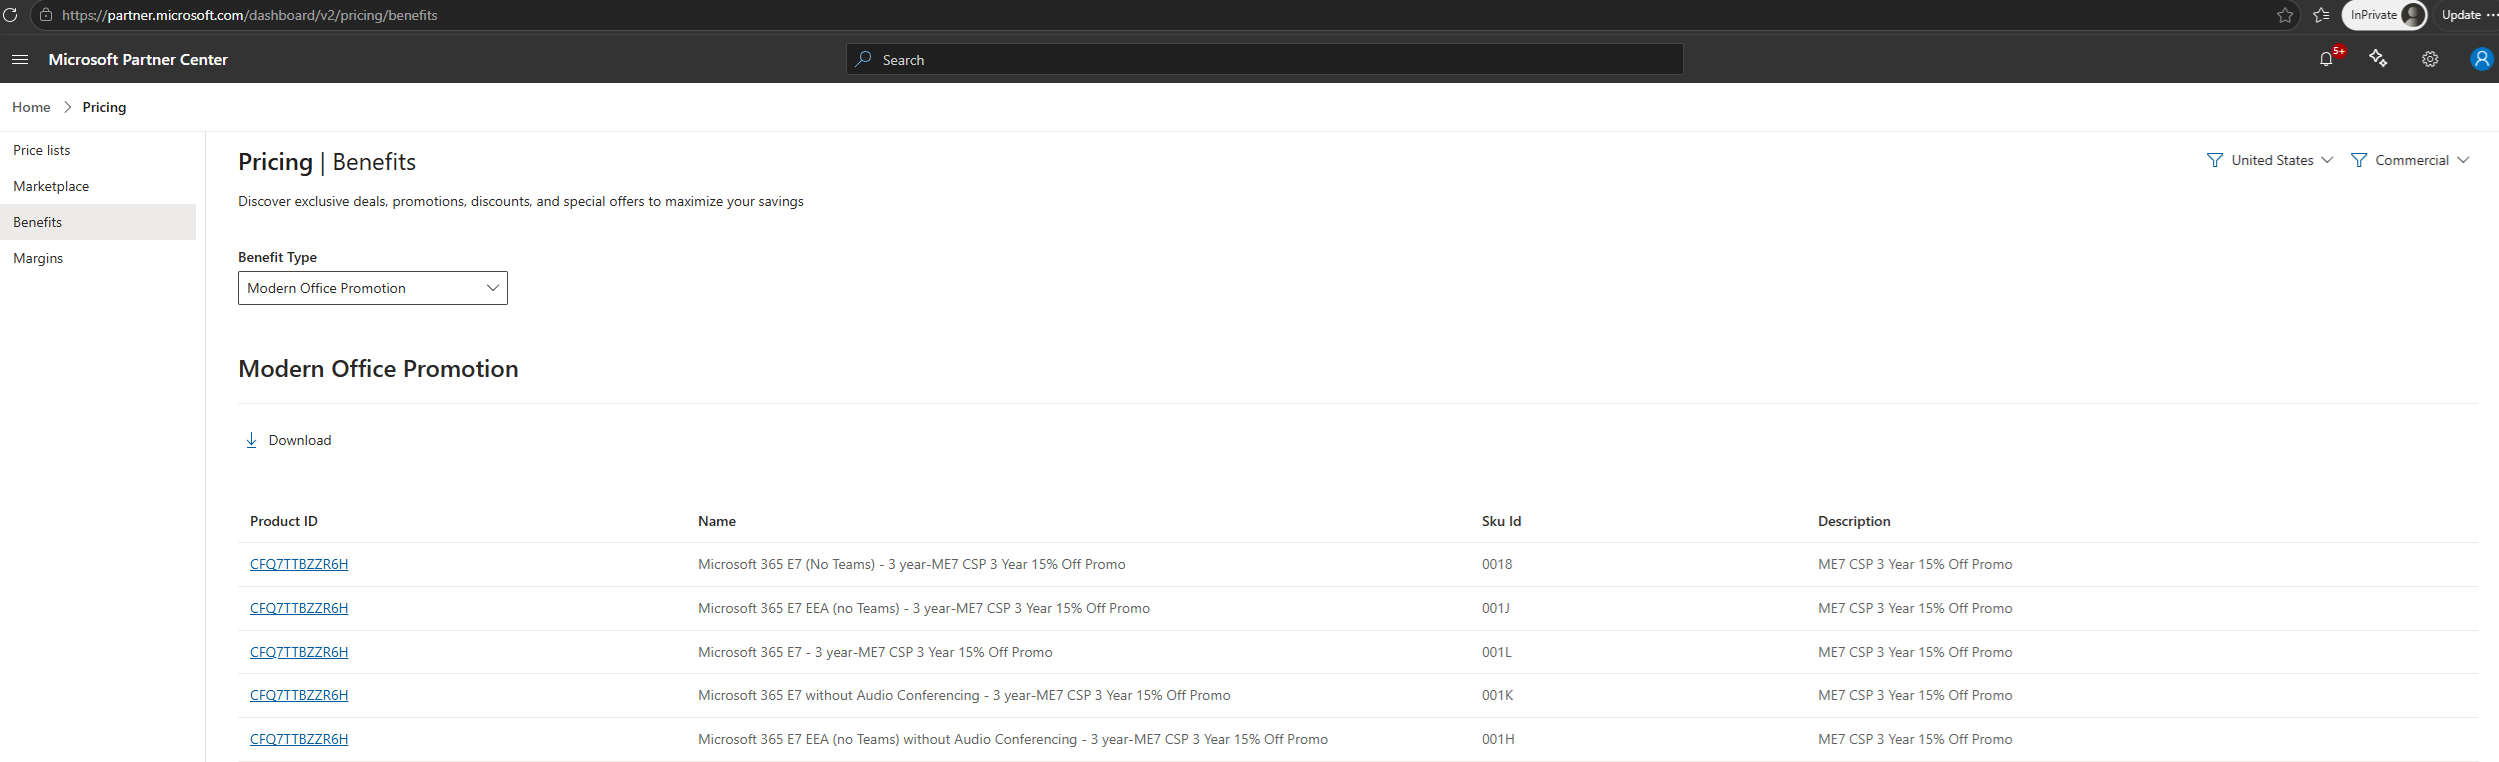Focus the Partner Center search box
The width and height of the screenshot is (2499, 762).
tap(1265, 59)
